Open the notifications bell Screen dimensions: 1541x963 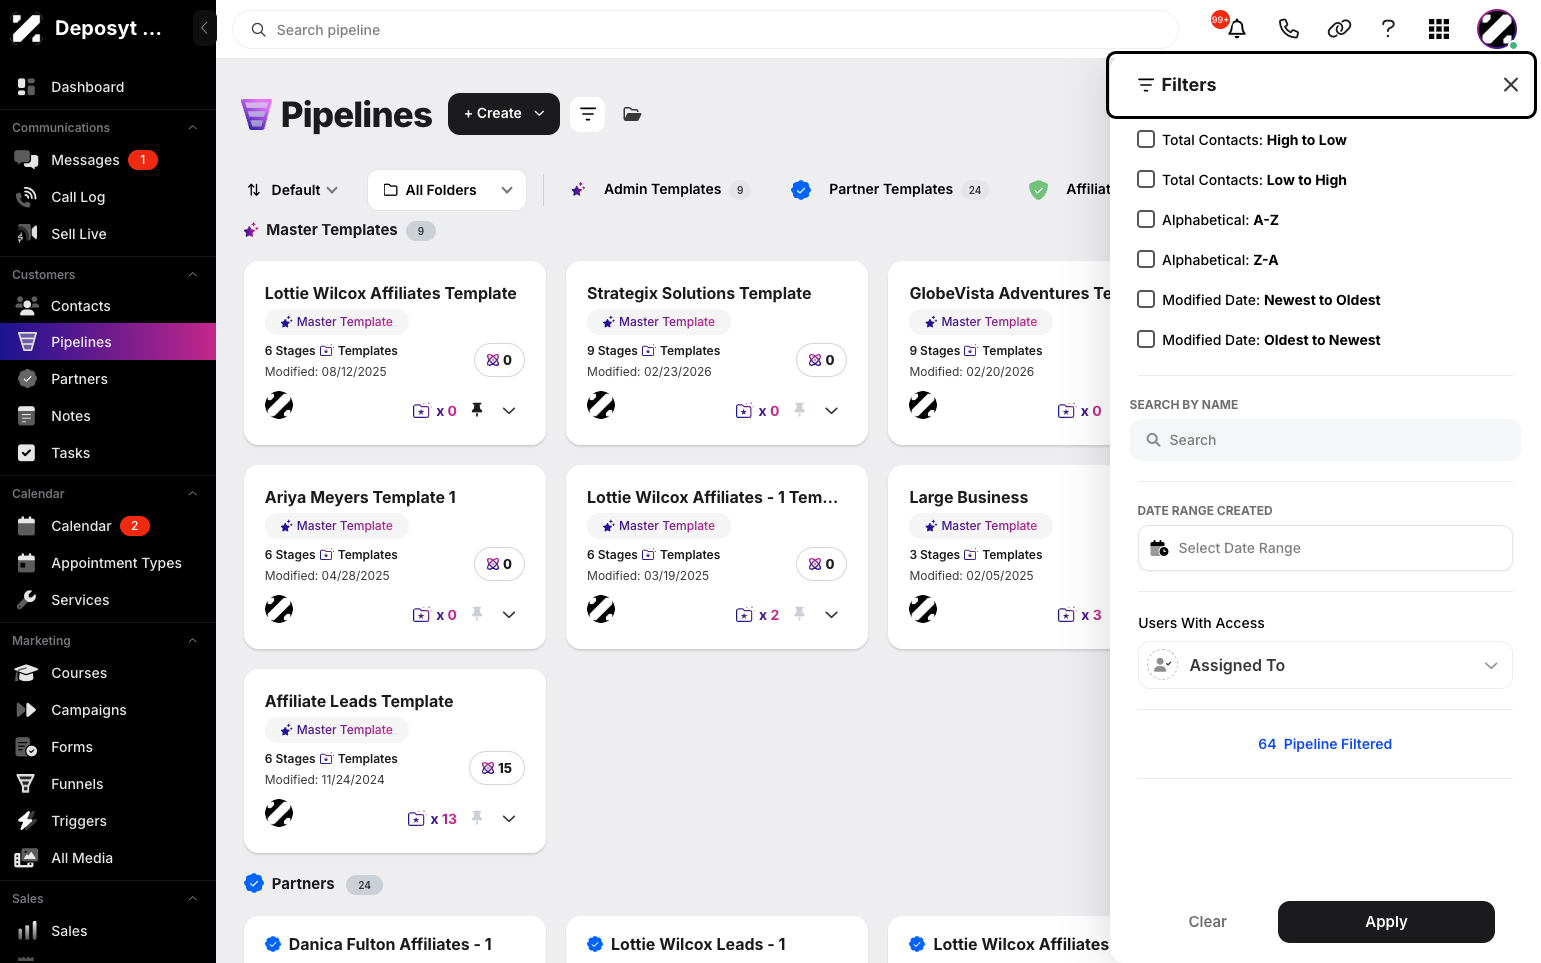[1236, 29]
